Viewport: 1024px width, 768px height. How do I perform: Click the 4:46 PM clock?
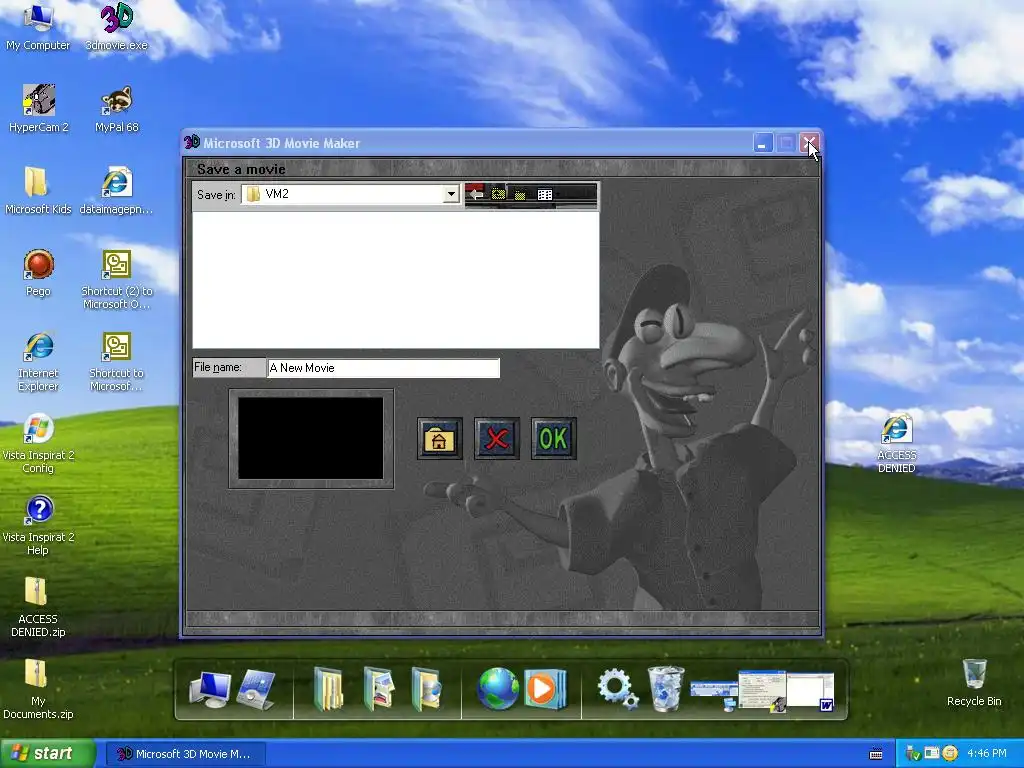(x=987, y=754)
